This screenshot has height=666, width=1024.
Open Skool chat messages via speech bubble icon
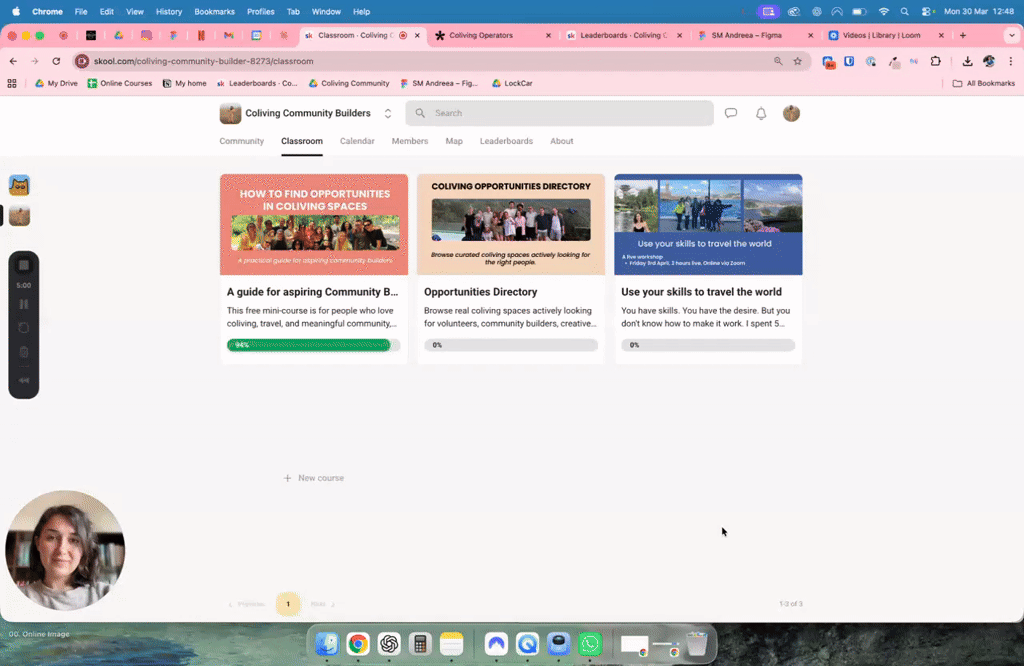(x=731, y=113)
